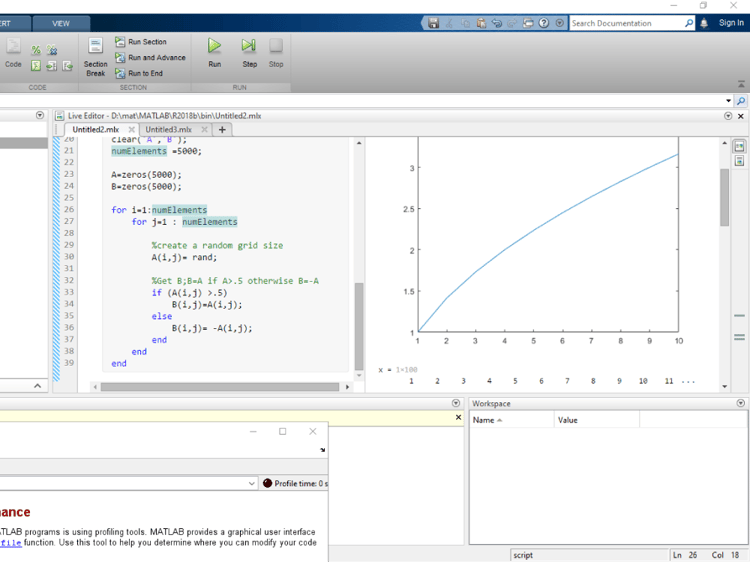Click the output scroll-down arrow
This screenshot has height=562, width=750.
tap(725, 386)
